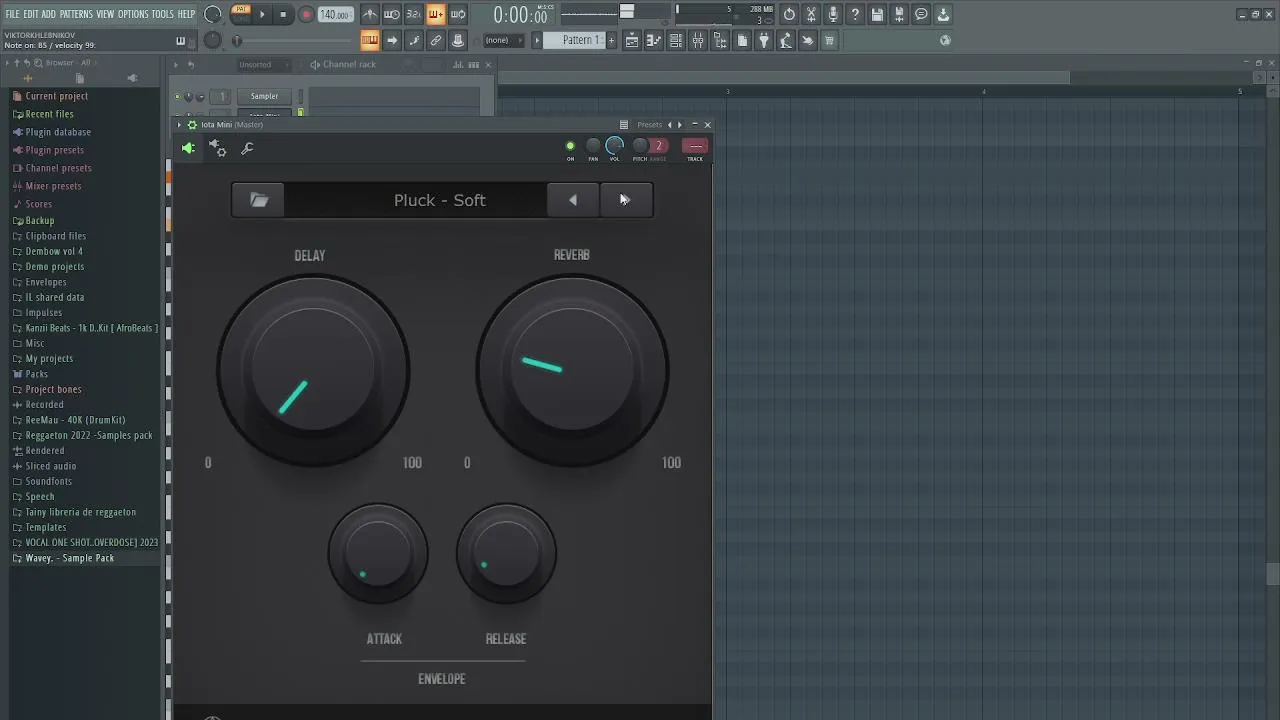1280x720 pixels.
Task: Open the browser/plugin picker view icon
Action: click(x=720, y=40)
